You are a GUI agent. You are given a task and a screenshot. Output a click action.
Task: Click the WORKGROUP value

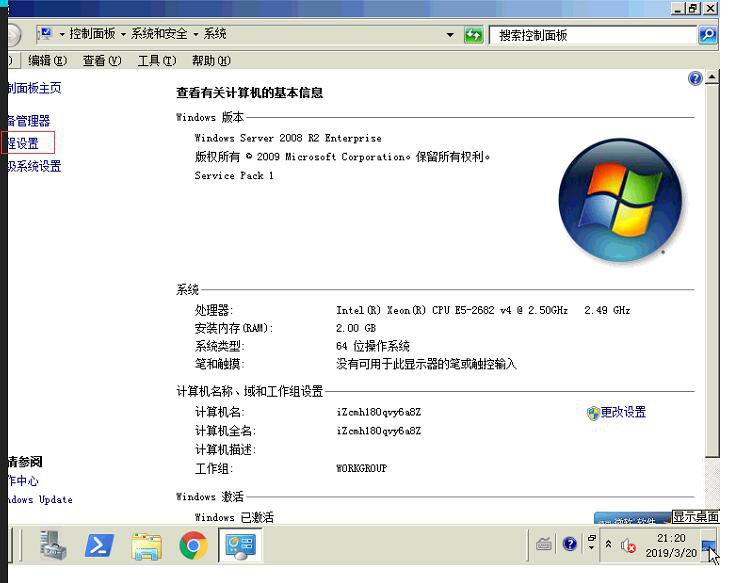point(362,469)
